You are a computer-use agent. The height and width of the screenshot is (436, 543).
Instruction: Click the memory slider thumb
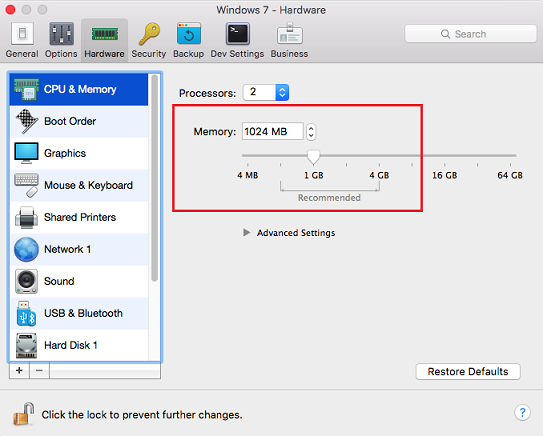[x=314, y=157]
